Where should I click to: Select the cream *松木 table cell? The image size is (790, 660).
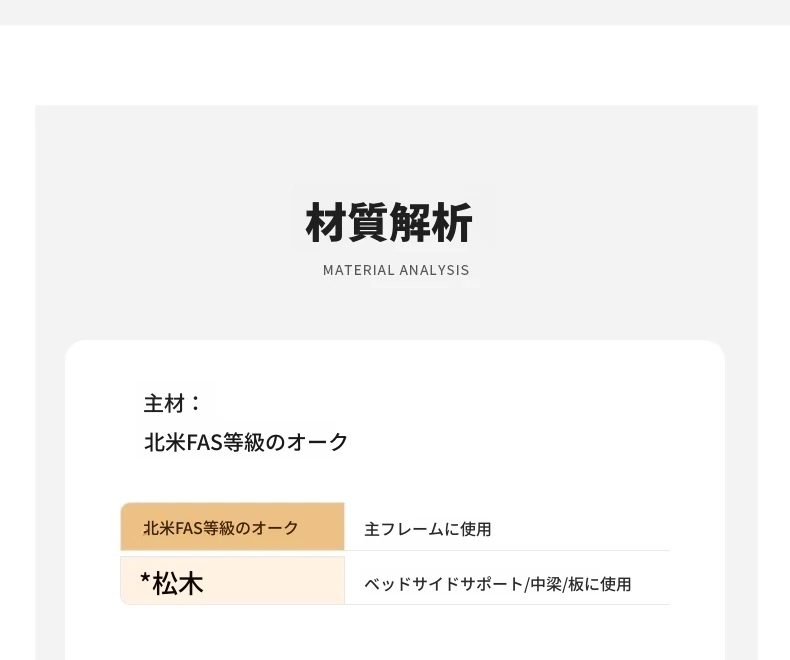point(232,580)
